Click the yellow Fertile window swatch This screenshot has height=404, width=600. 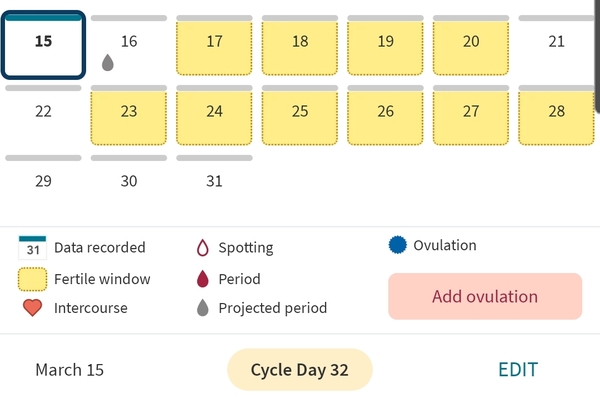point(33,279)
